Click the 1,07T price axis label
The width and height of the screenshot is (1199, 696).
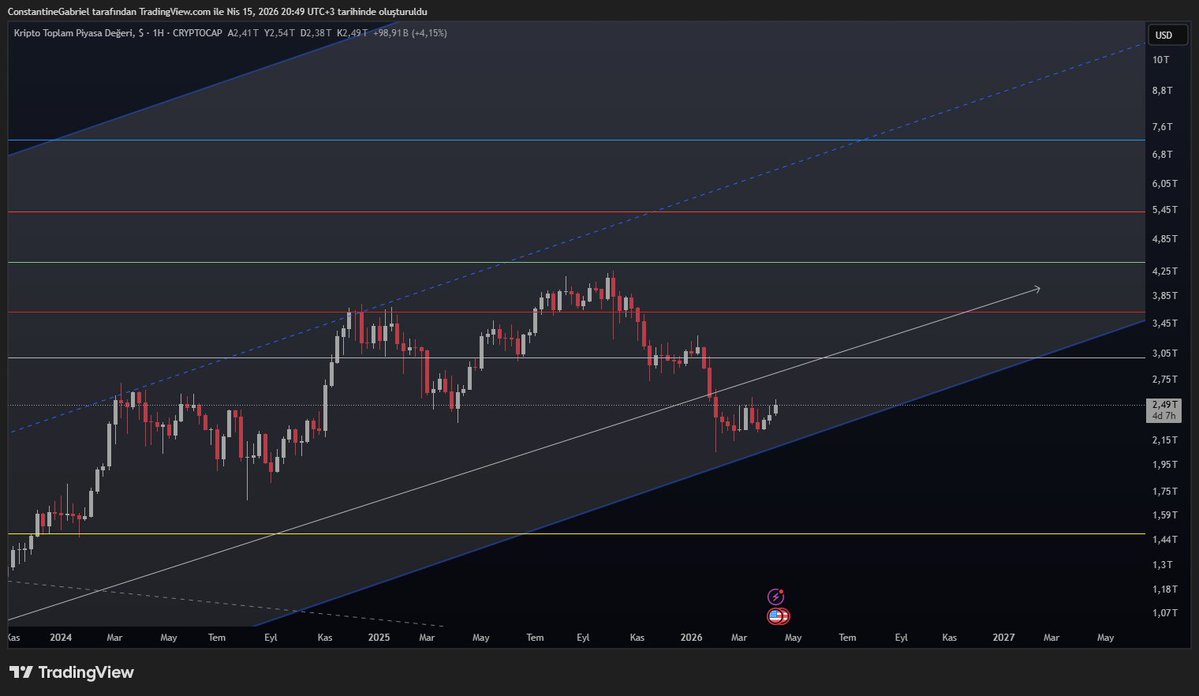[1165, 613]
